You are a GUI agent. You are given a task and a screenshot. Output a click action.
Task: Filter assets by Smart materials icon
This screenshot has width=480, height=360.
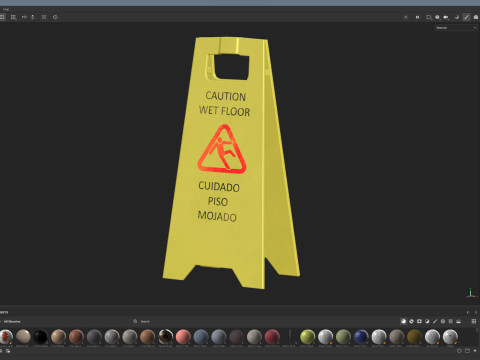[411, 321]
